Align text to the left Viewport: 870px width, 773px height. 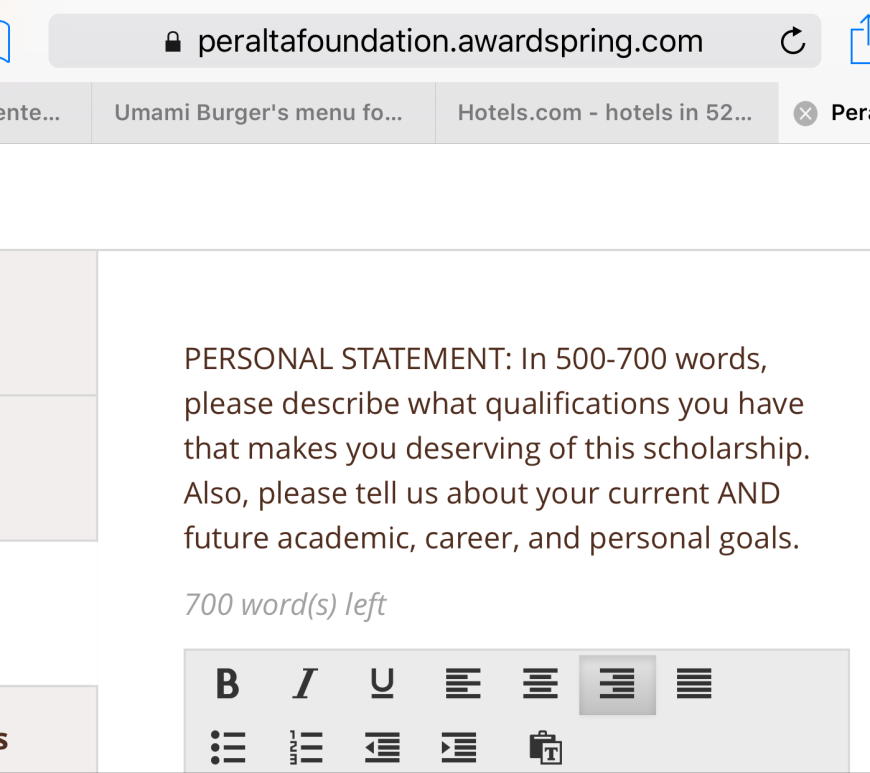coord(462,684)
